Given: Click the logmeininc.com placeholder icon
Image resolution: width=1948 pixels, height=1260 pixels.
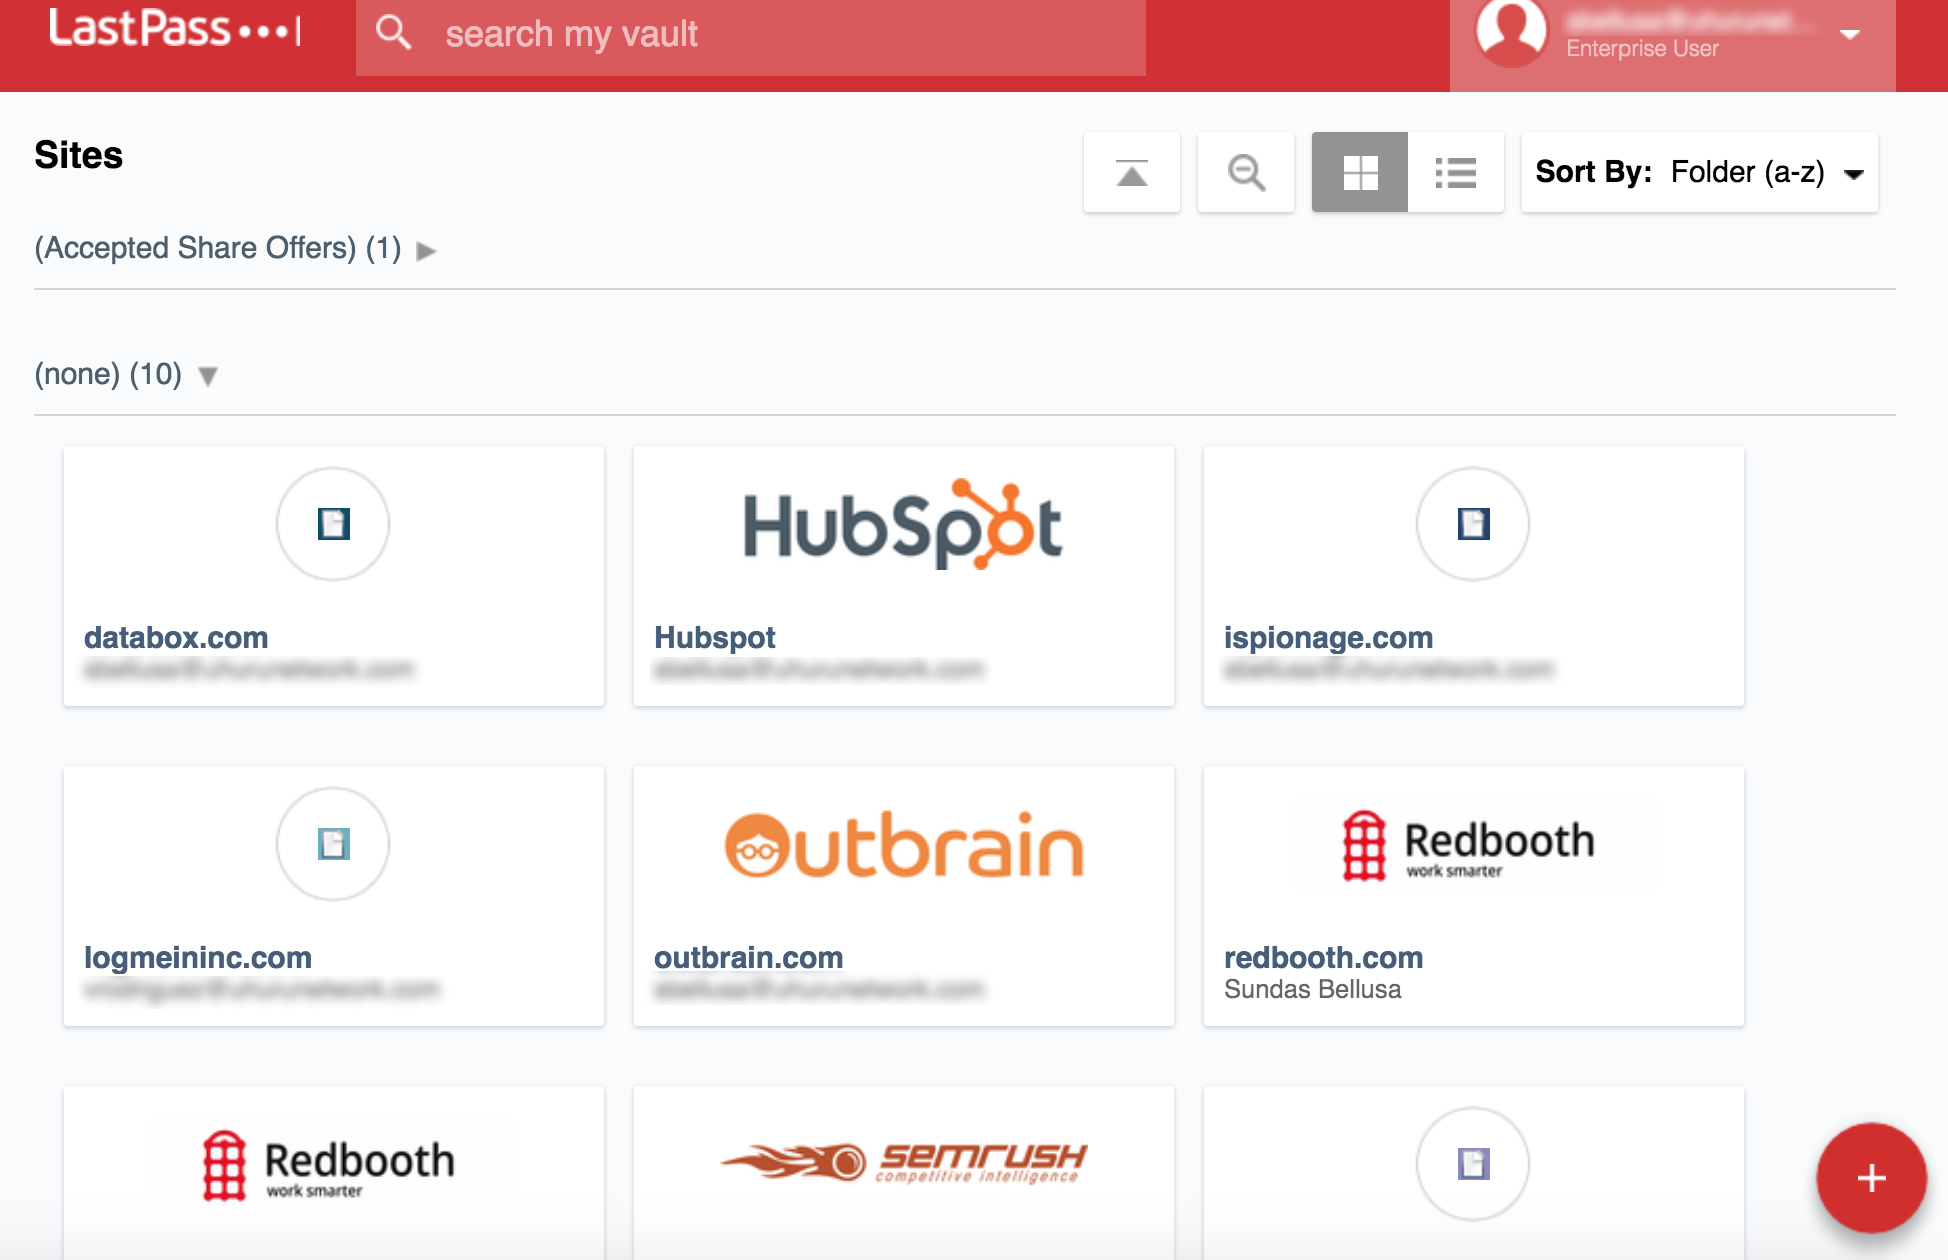Looking at the screenshot, I should 333,844.
